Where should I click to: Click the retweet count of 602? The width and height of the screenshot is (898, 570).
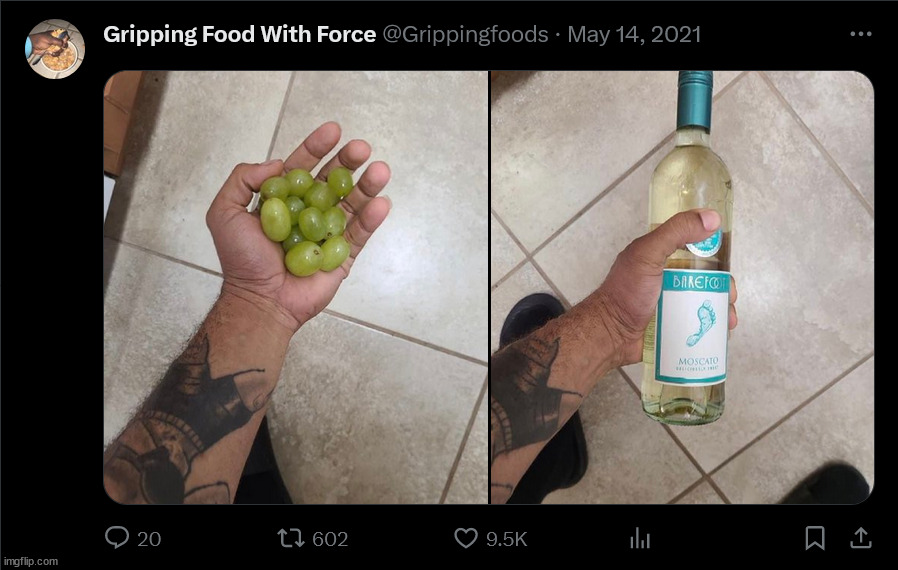click(x=330, y=540)
